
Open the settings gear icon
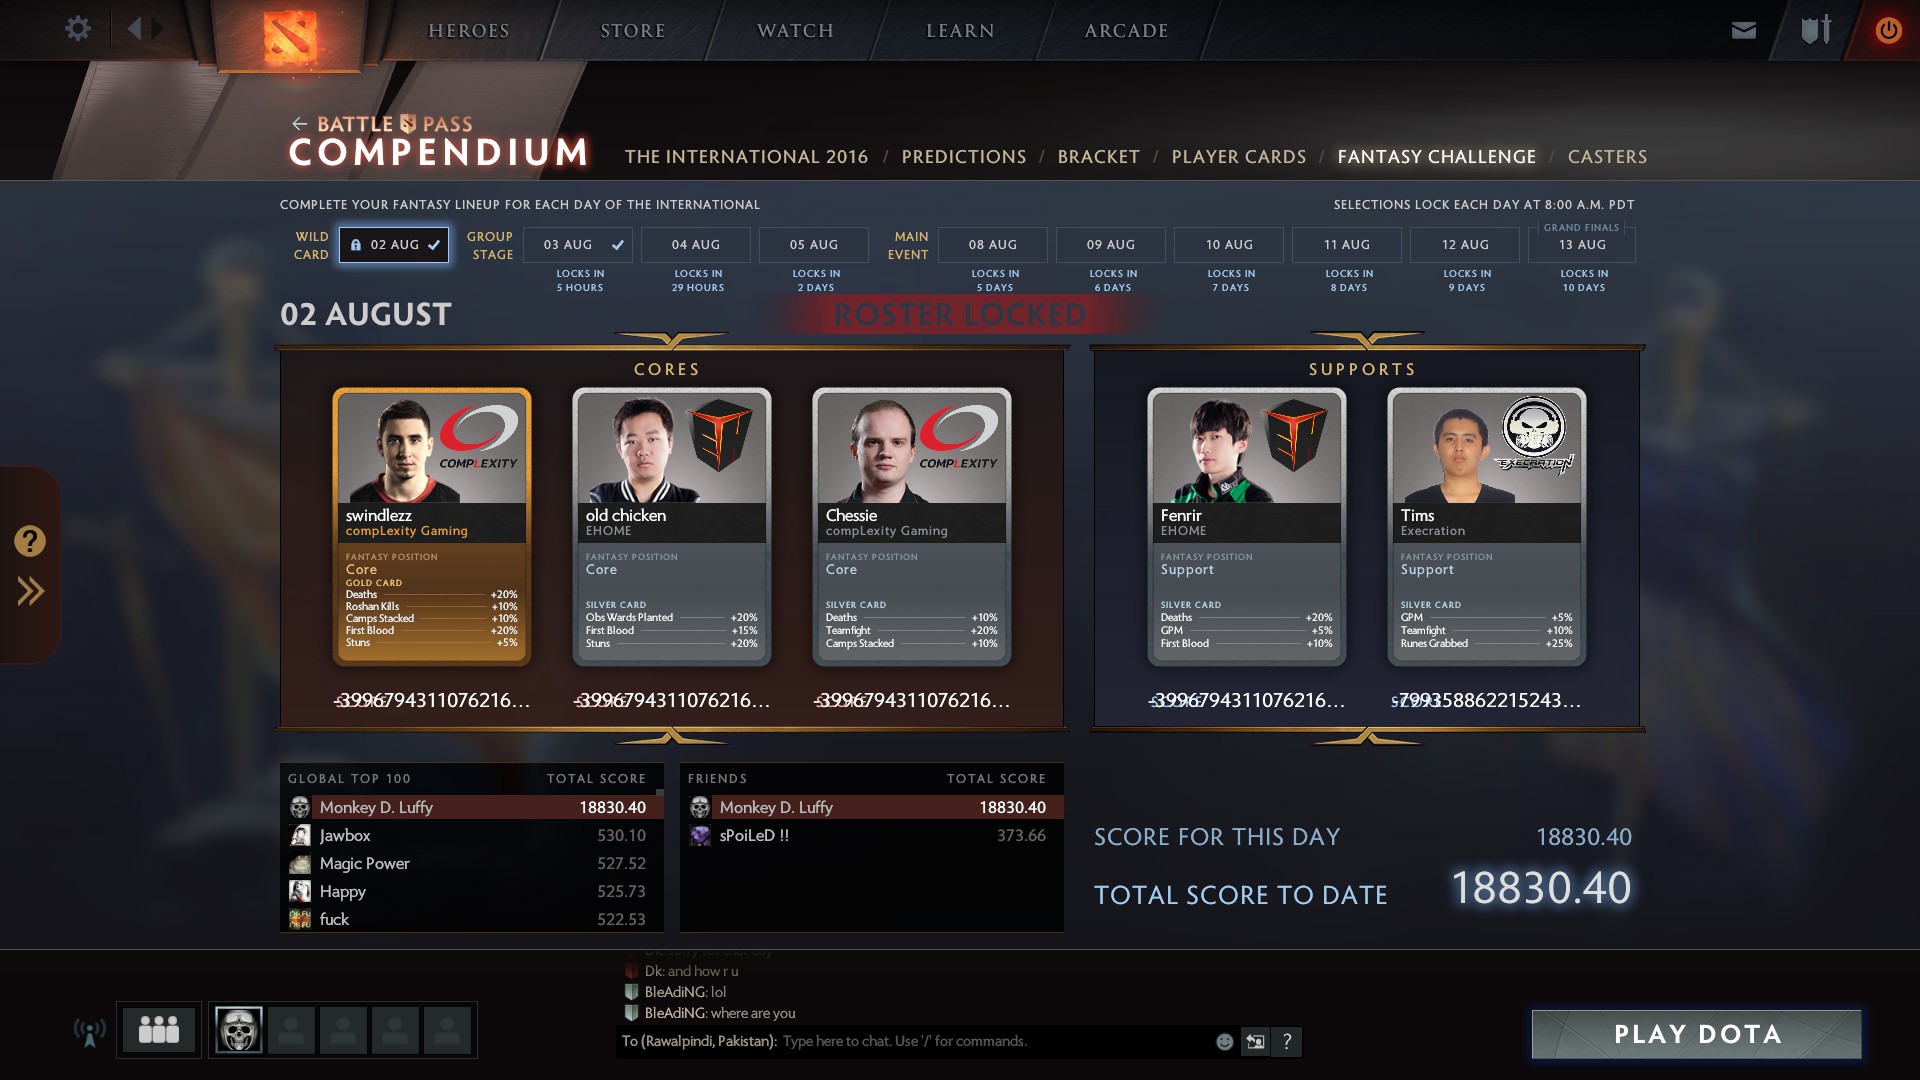(77, 29)
